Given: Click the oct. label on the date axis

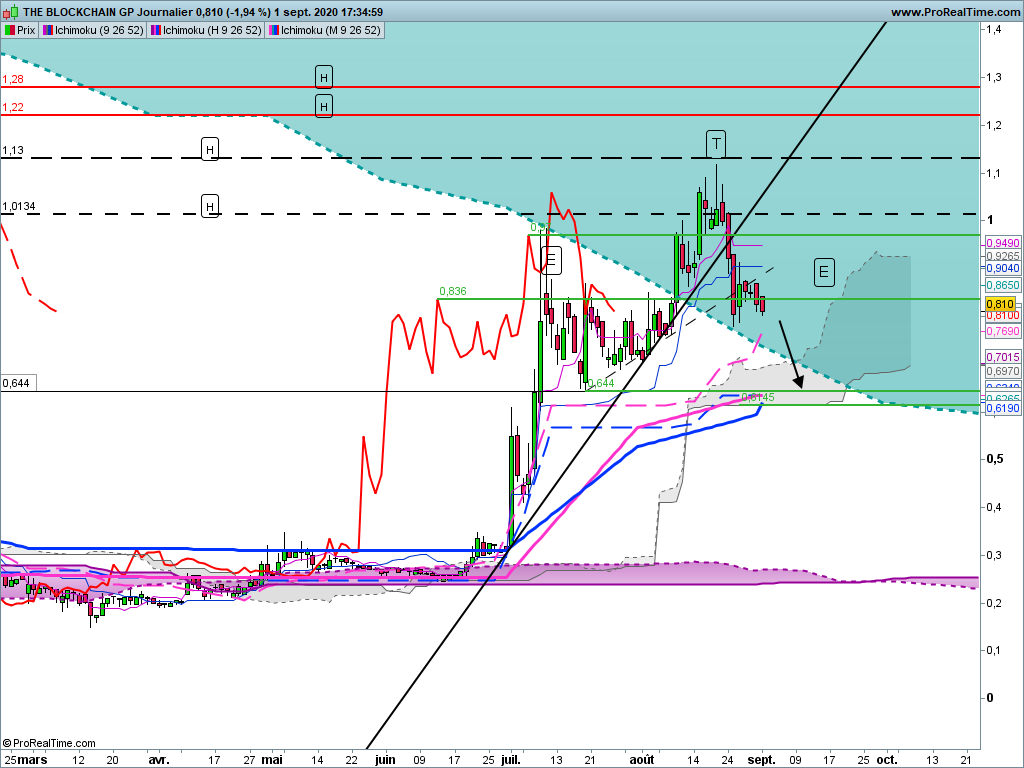Looking at the screenshot, I should pyautogui.click(x=887, y=760).
